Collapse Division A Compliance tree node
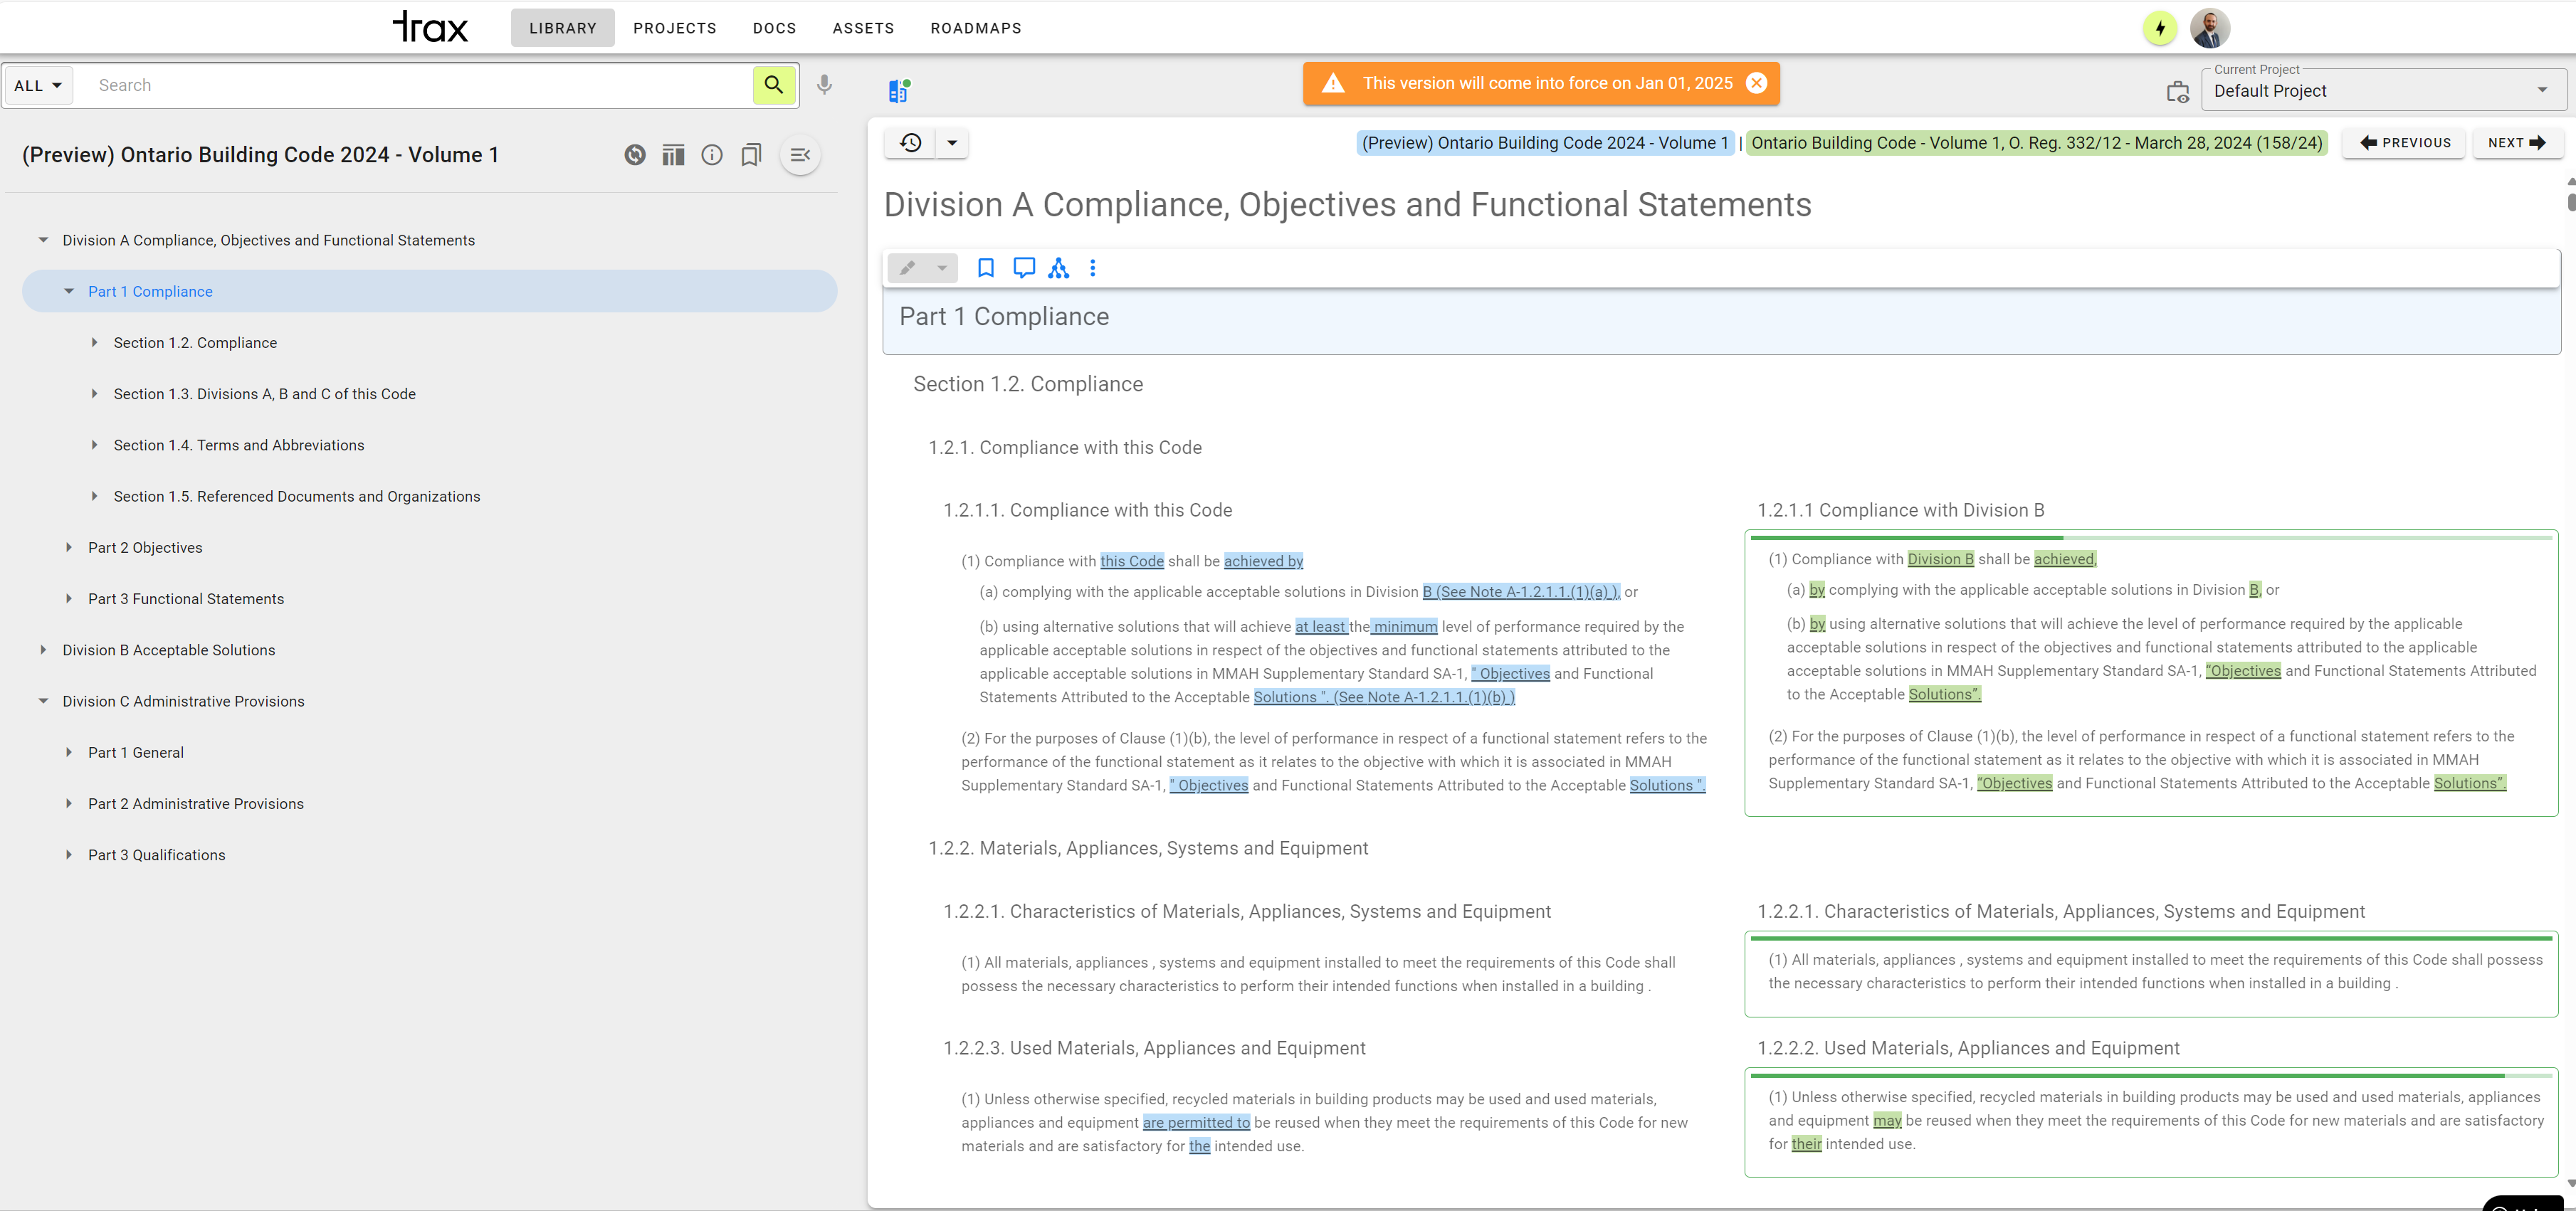The width and height of the screenshot is (2576, 1211). [43, 240]
